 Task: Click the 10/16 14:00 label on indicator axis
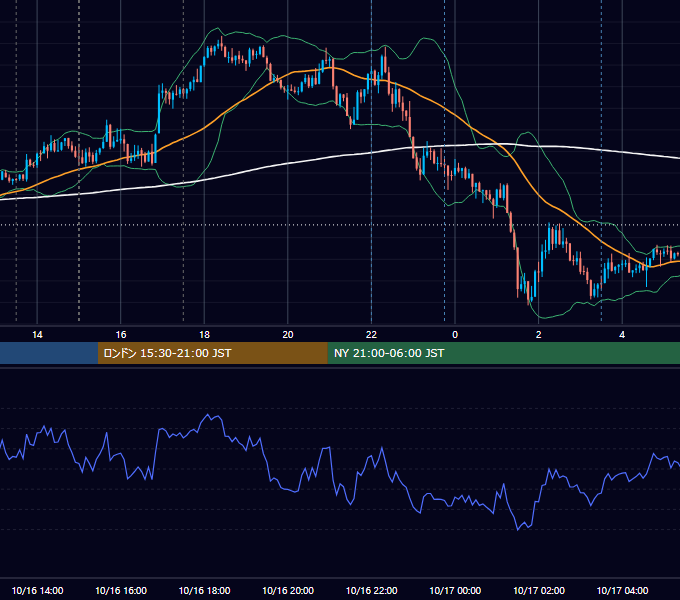click(37, 590)
